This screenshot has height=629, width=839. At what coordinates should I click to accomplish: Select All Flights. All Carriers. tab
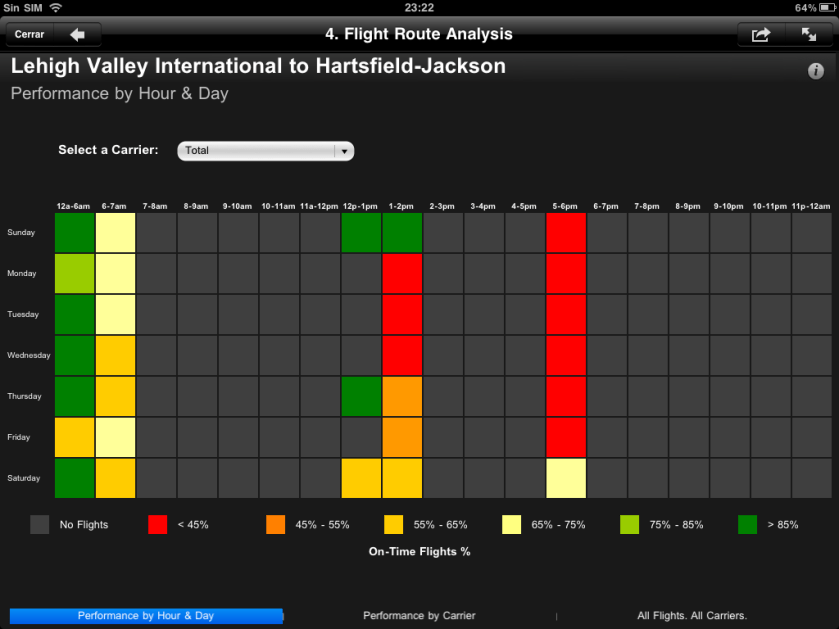tap(692, 616)
